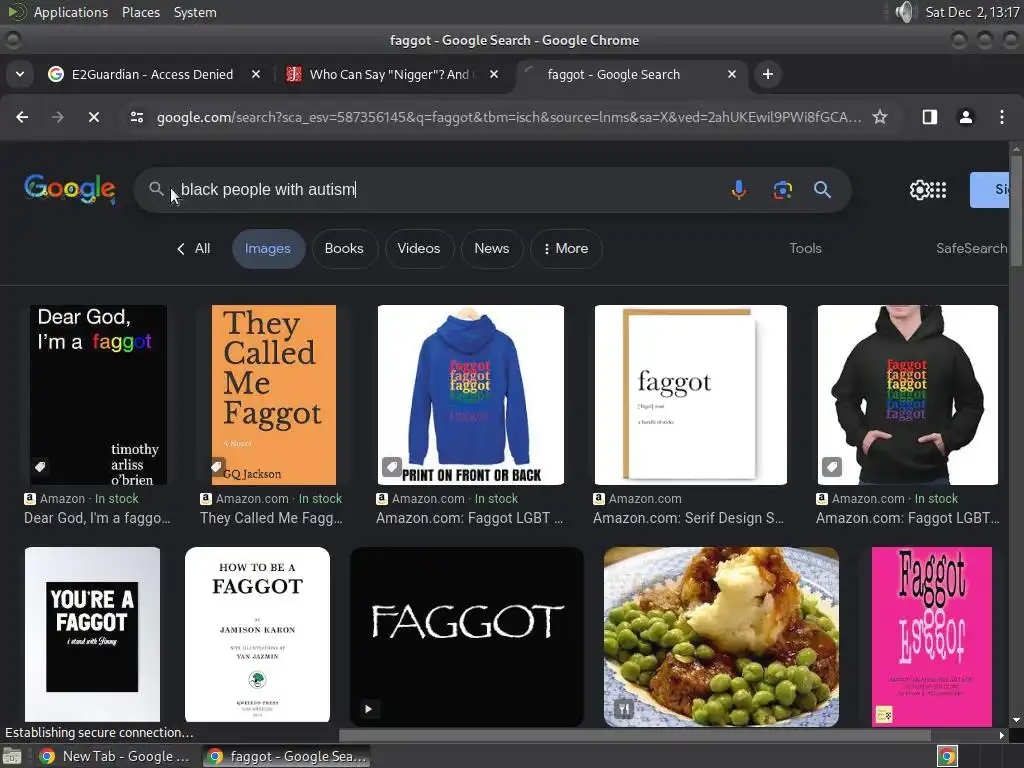Image resolution: width=1024 pixels, height=768 pixels.
Task: Expand the More search filters menu
Action: 566,248
